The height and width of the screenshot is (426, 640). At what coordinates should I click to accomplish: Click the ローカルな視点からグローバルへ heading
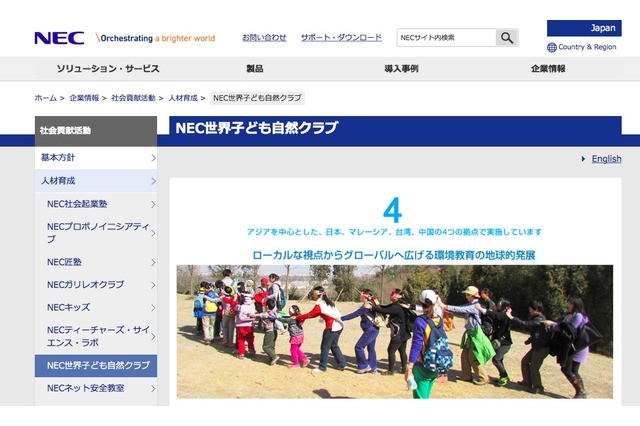tap(394, 255)
